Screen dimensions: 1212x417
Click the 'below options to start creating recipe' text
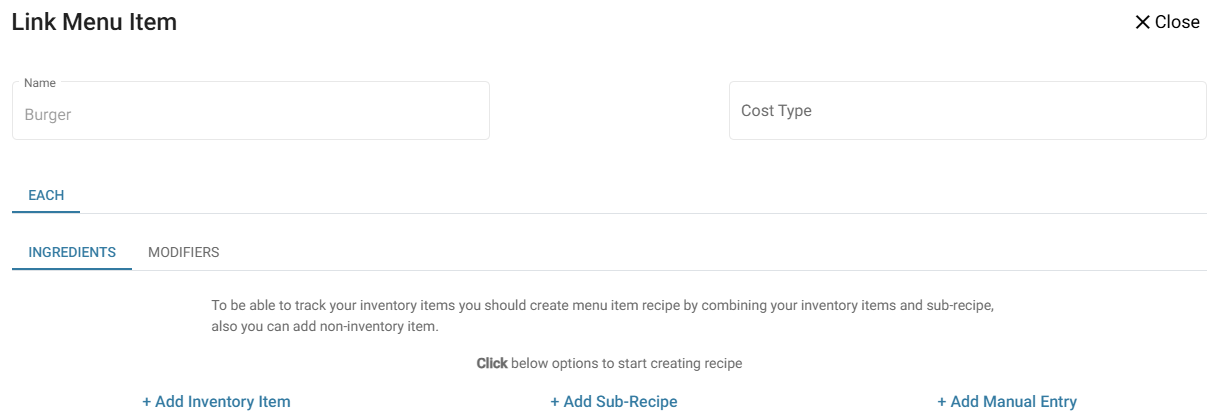click(x=626, y=364)
